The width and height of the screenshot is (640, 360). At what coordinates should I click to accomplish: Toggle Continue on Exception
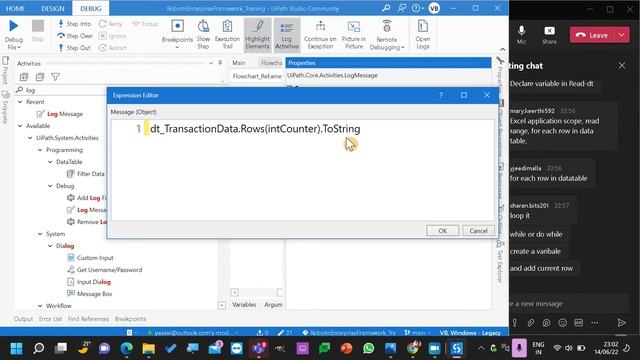click(320, 34)
